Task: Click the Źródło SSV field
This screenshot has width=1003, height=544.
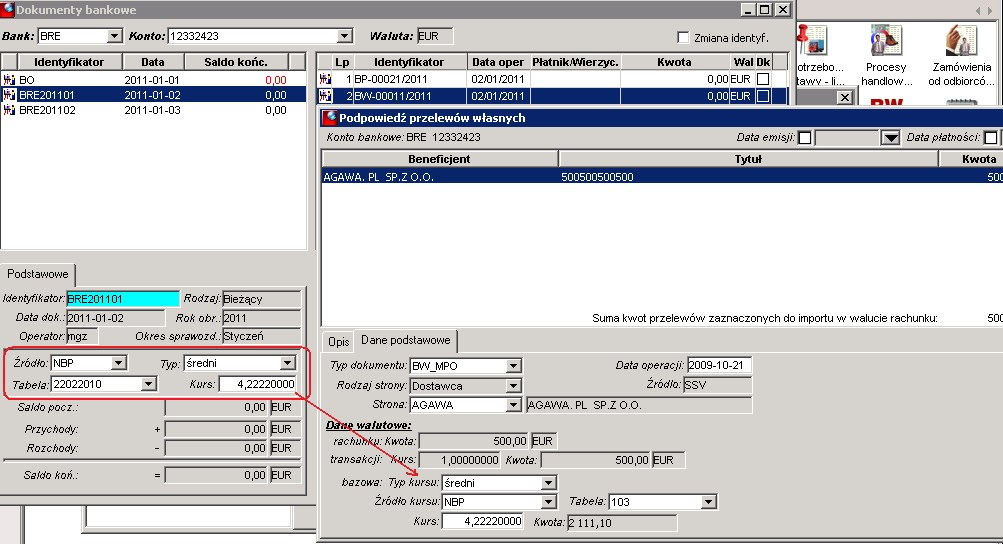Action: coord(717,385)
